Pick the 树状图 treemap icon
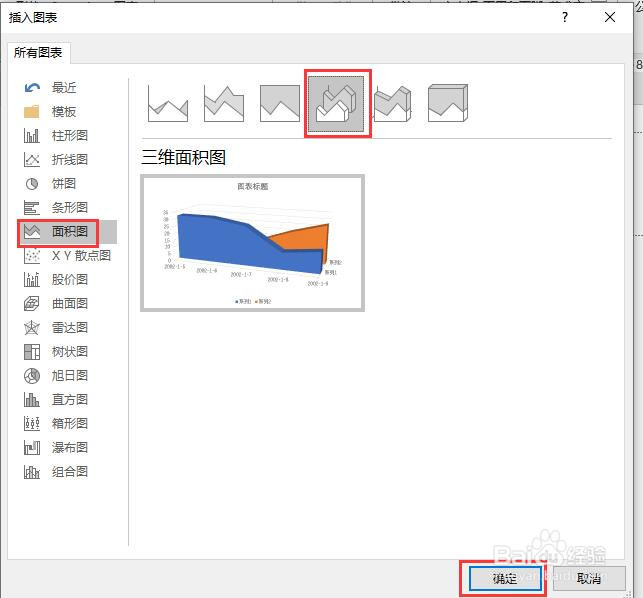 (32, 351)
